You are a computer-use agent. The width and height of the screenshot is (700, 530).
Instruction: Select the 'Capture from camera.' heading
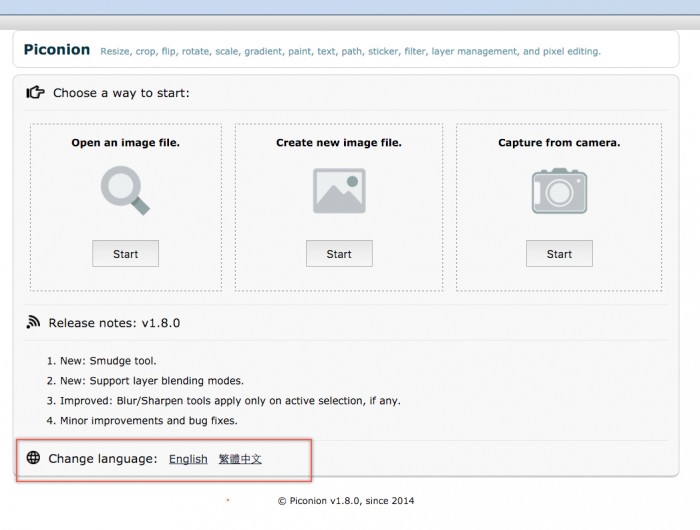point(559,143)
